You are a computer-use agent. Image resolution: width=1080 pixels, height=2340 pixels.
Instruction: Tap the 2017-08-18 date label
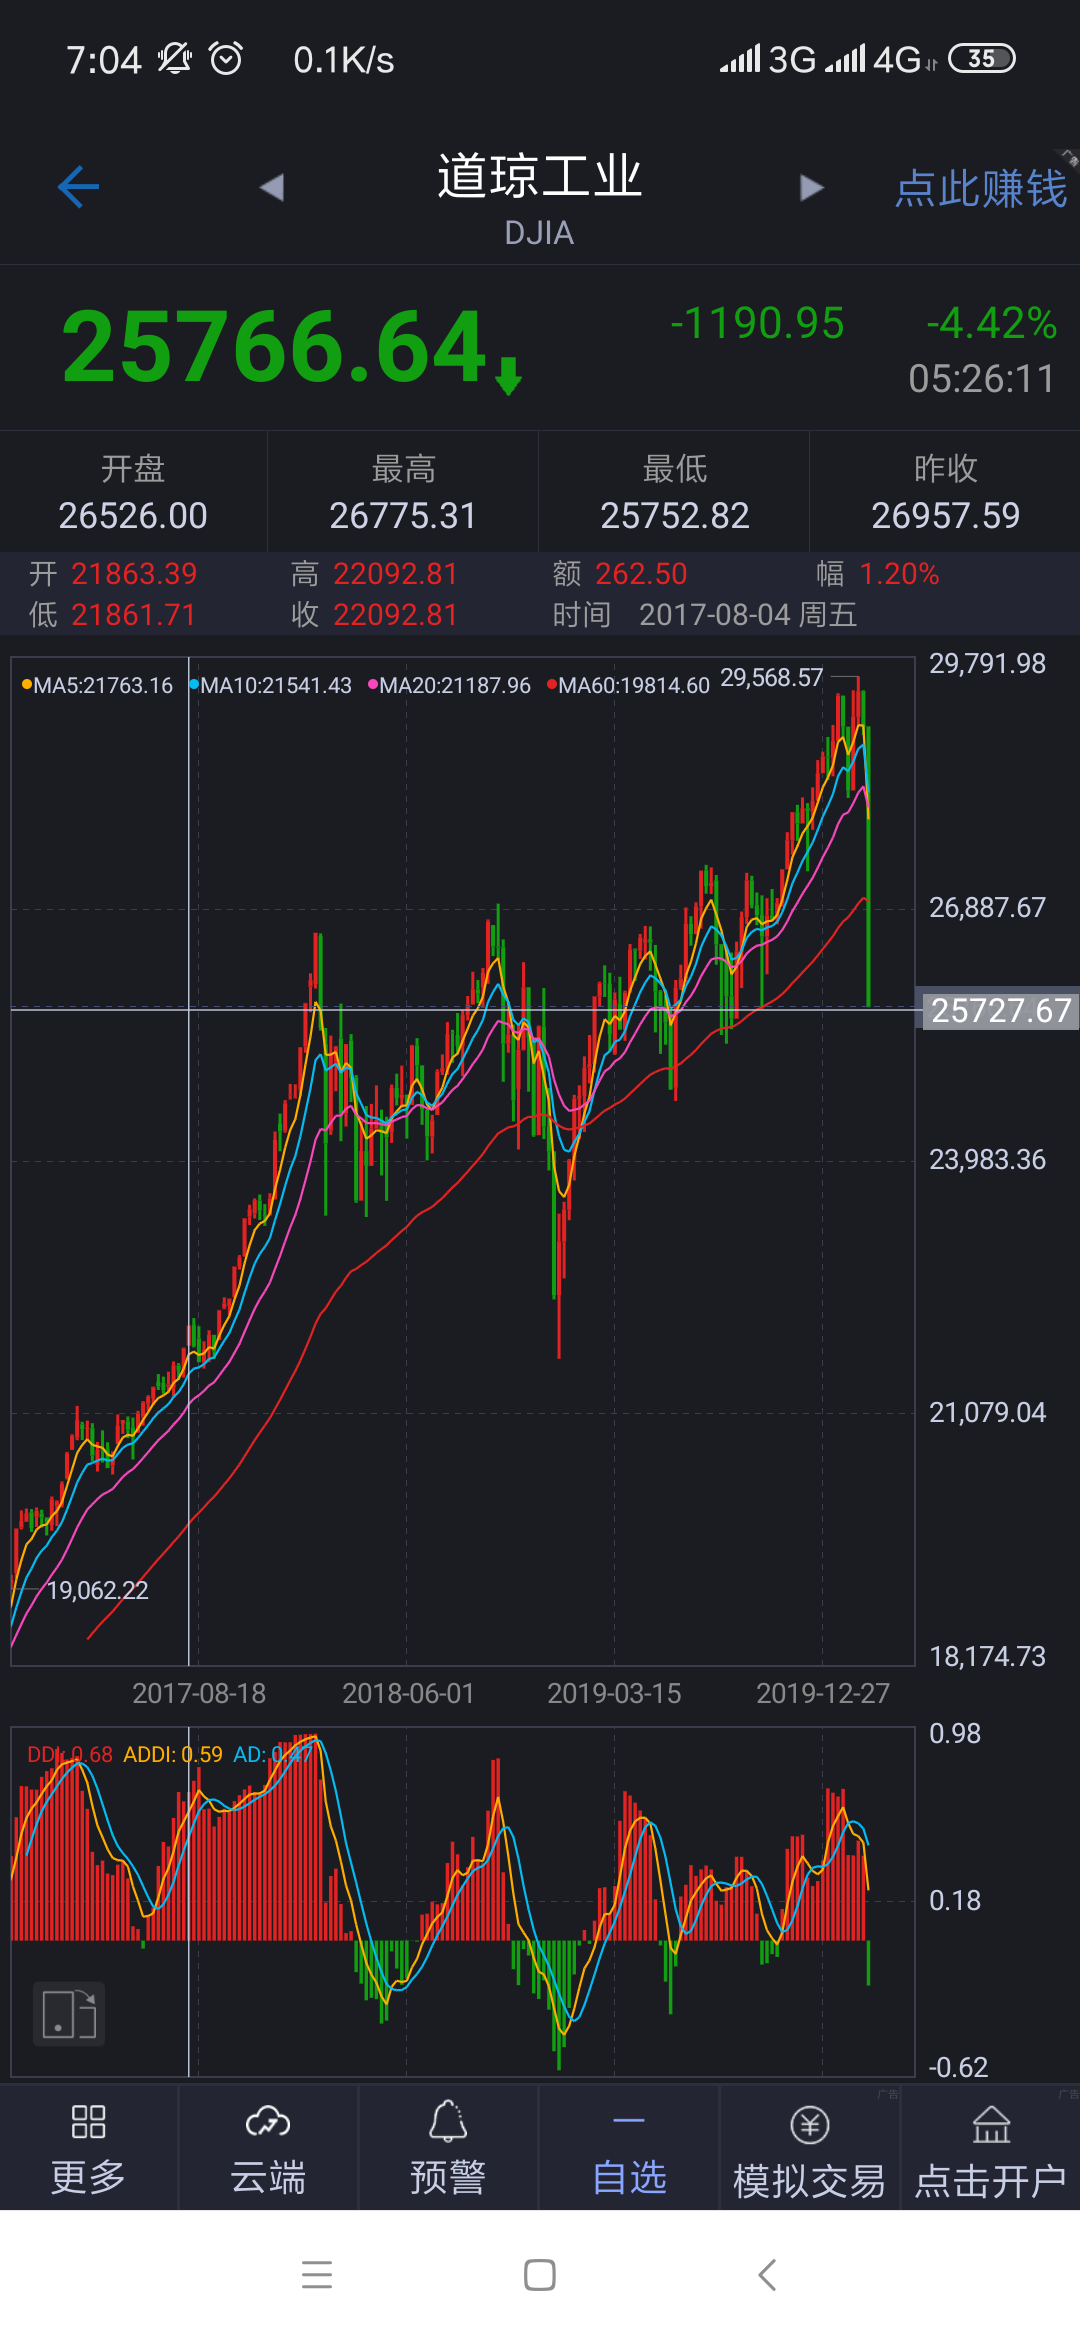[x=199, y=1693]
